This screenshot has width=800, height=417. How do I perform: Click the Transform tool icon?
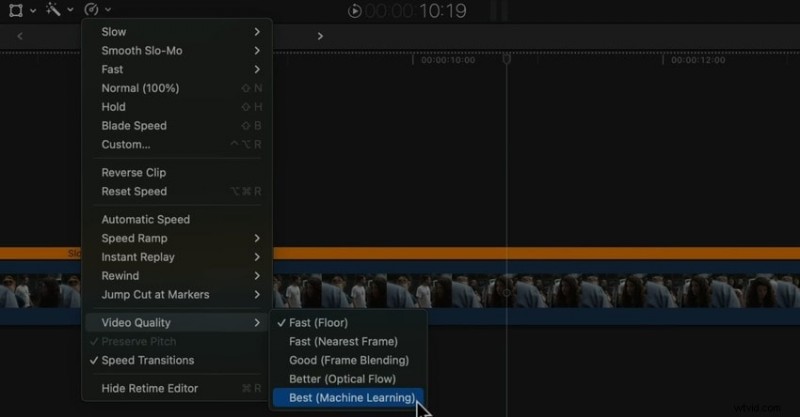coord(16,10)
